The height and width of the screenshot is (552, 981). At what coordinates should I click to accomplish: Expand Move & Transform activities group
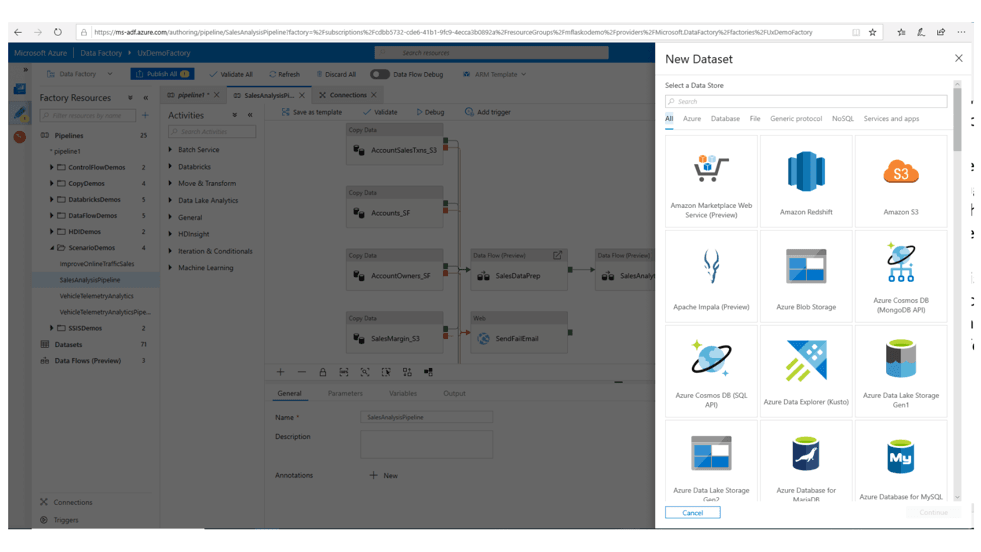click(x=170, y=183)
